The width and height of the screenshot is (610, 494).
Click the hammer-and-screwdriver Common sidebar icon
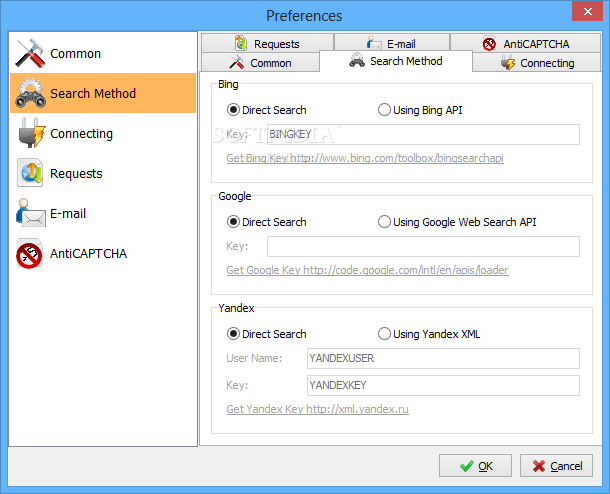[30, 53]
